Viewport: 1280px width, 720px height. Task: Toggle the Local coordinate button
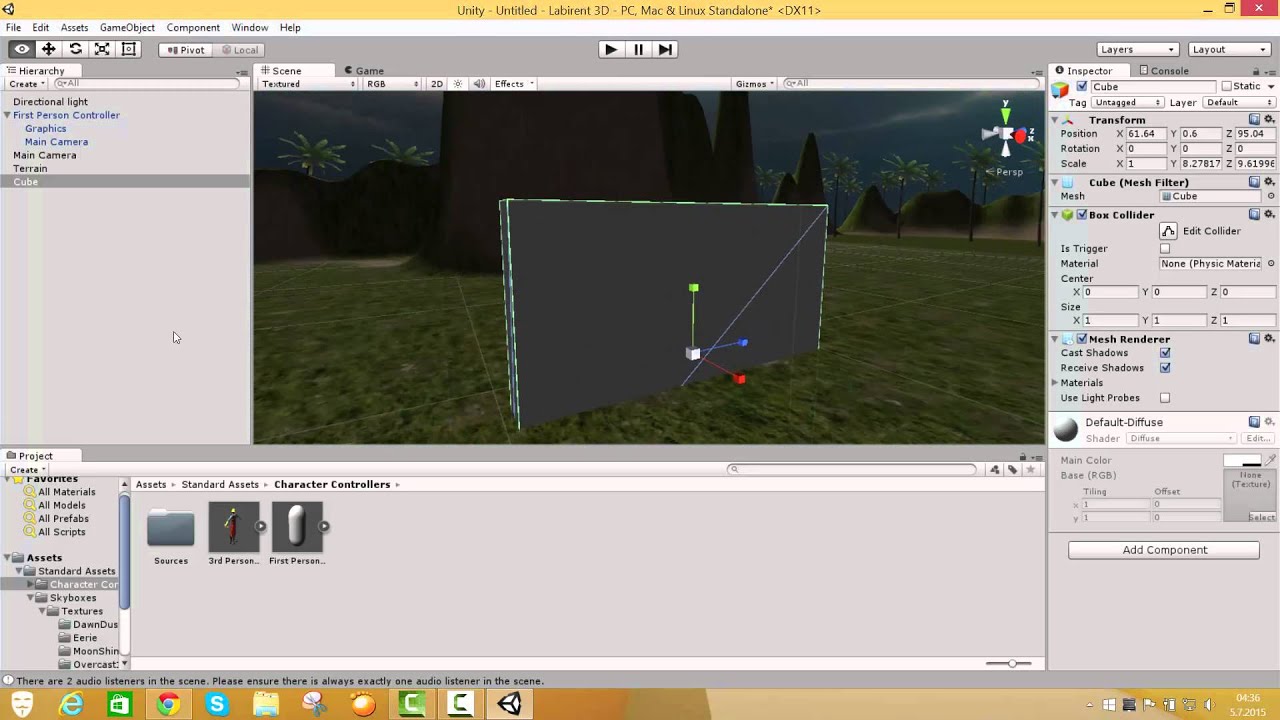(x=240, y=50)
